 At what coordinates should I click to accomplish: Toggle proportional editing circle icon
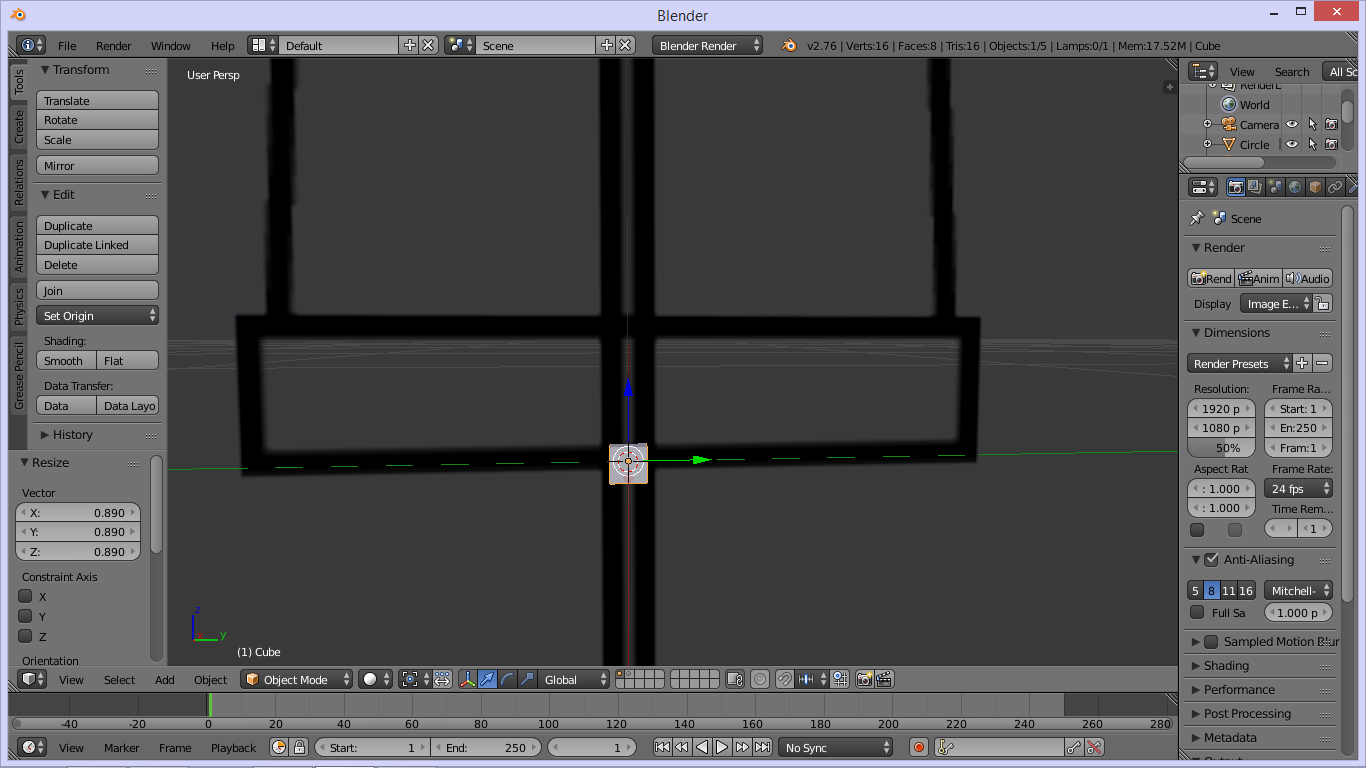[760, 679]
